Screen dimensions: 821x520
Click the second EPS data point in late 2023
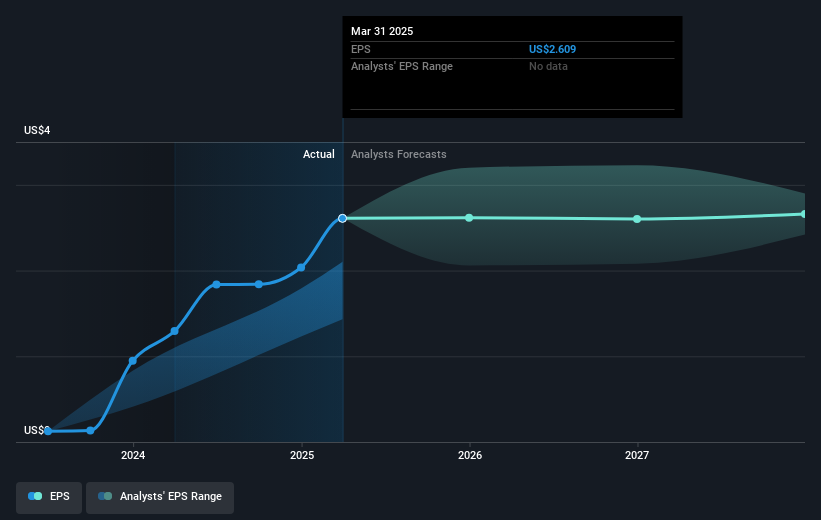[91, 430]
